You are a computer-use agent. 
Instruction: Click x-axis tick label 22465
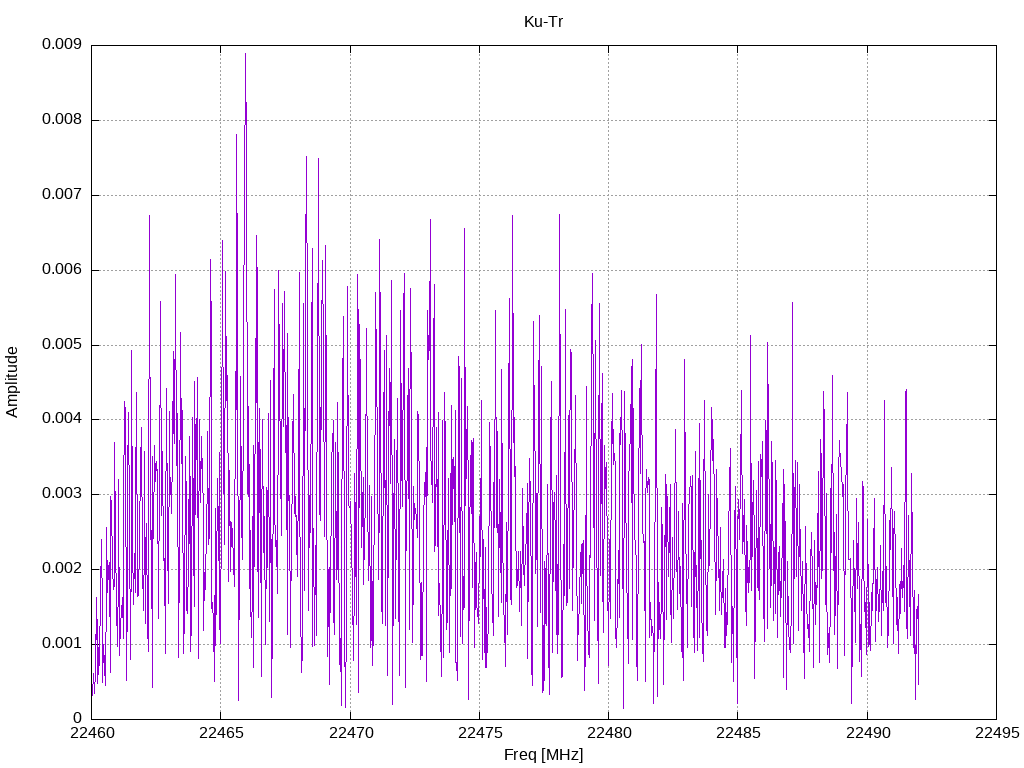pyautogui.click(x=221, y=733)
